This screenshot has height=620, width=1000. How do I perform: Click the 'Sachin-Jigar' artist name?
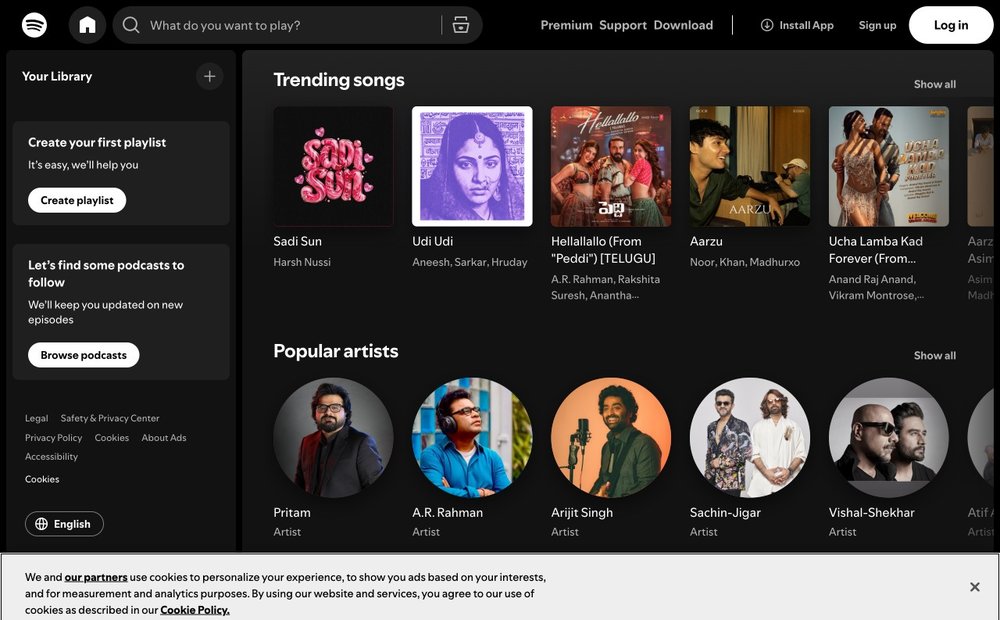725,513
